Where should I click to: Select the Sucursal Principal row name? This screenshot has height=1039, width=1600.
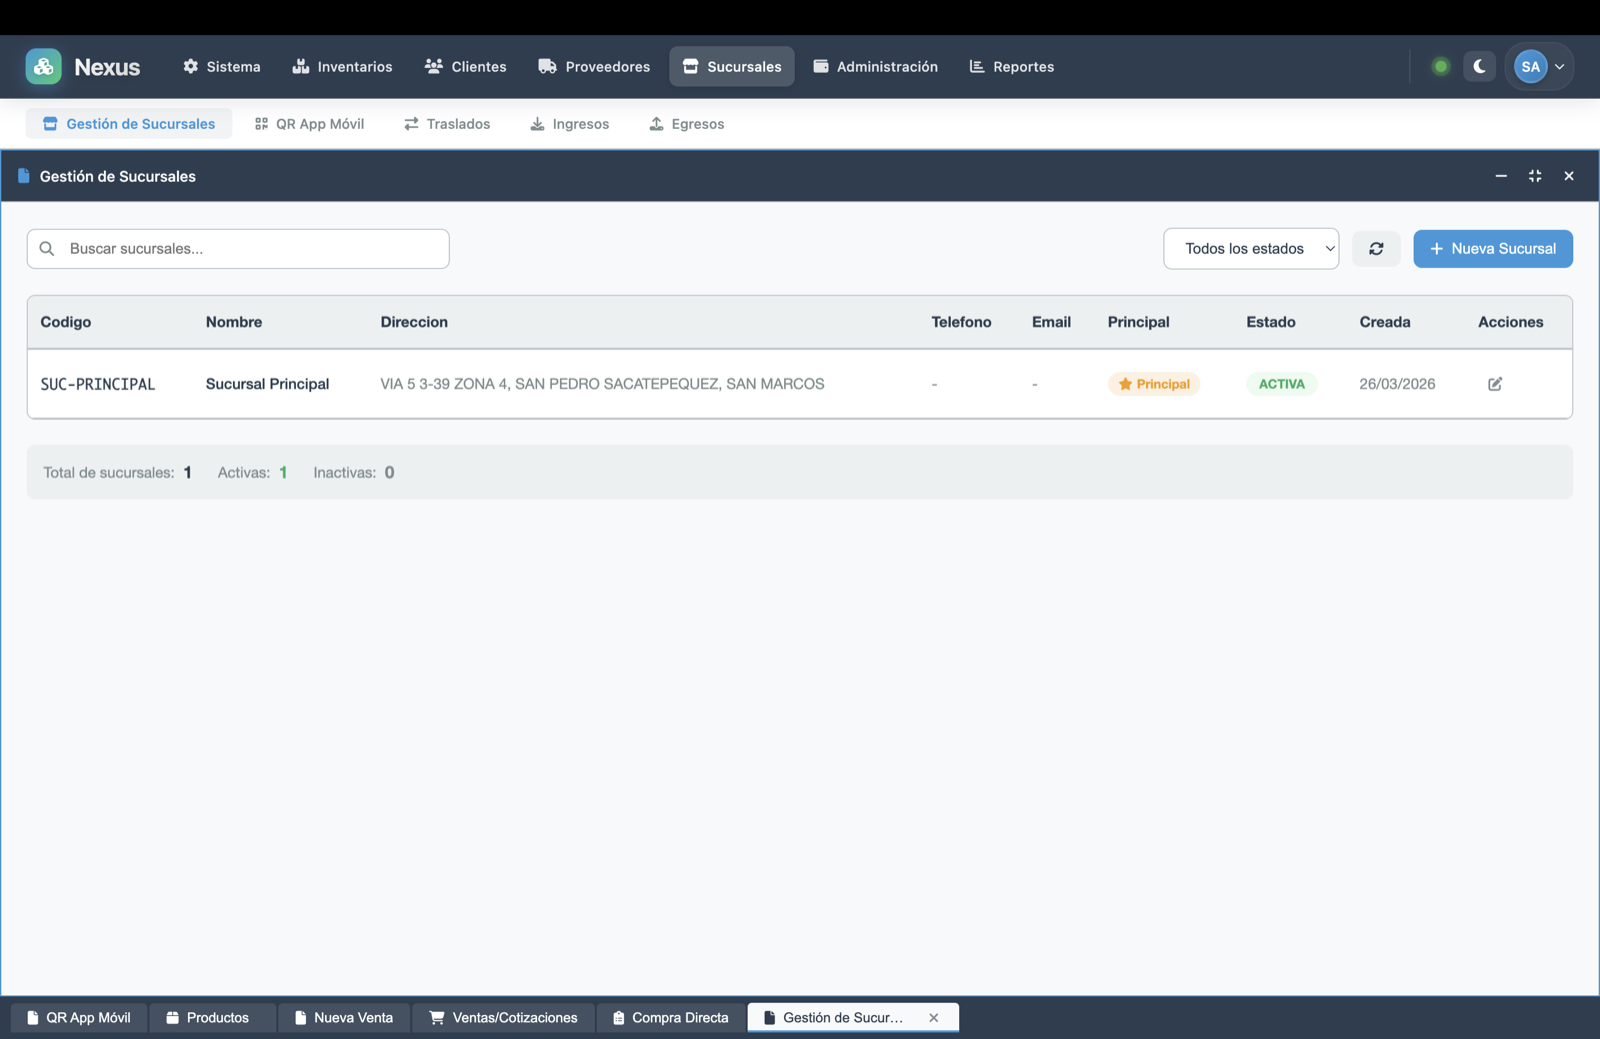(267, 383)
